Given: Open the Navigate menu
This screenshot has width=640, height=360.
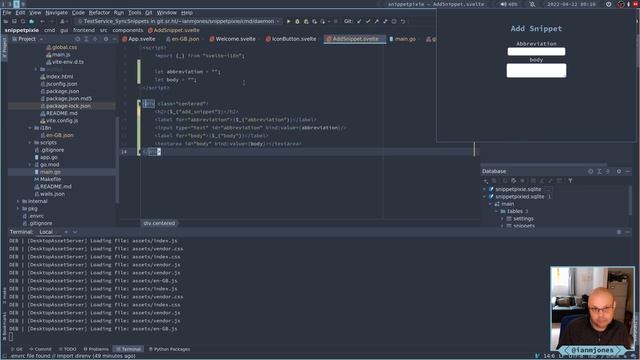Looking at the screenshot, I should coord(56,13).
